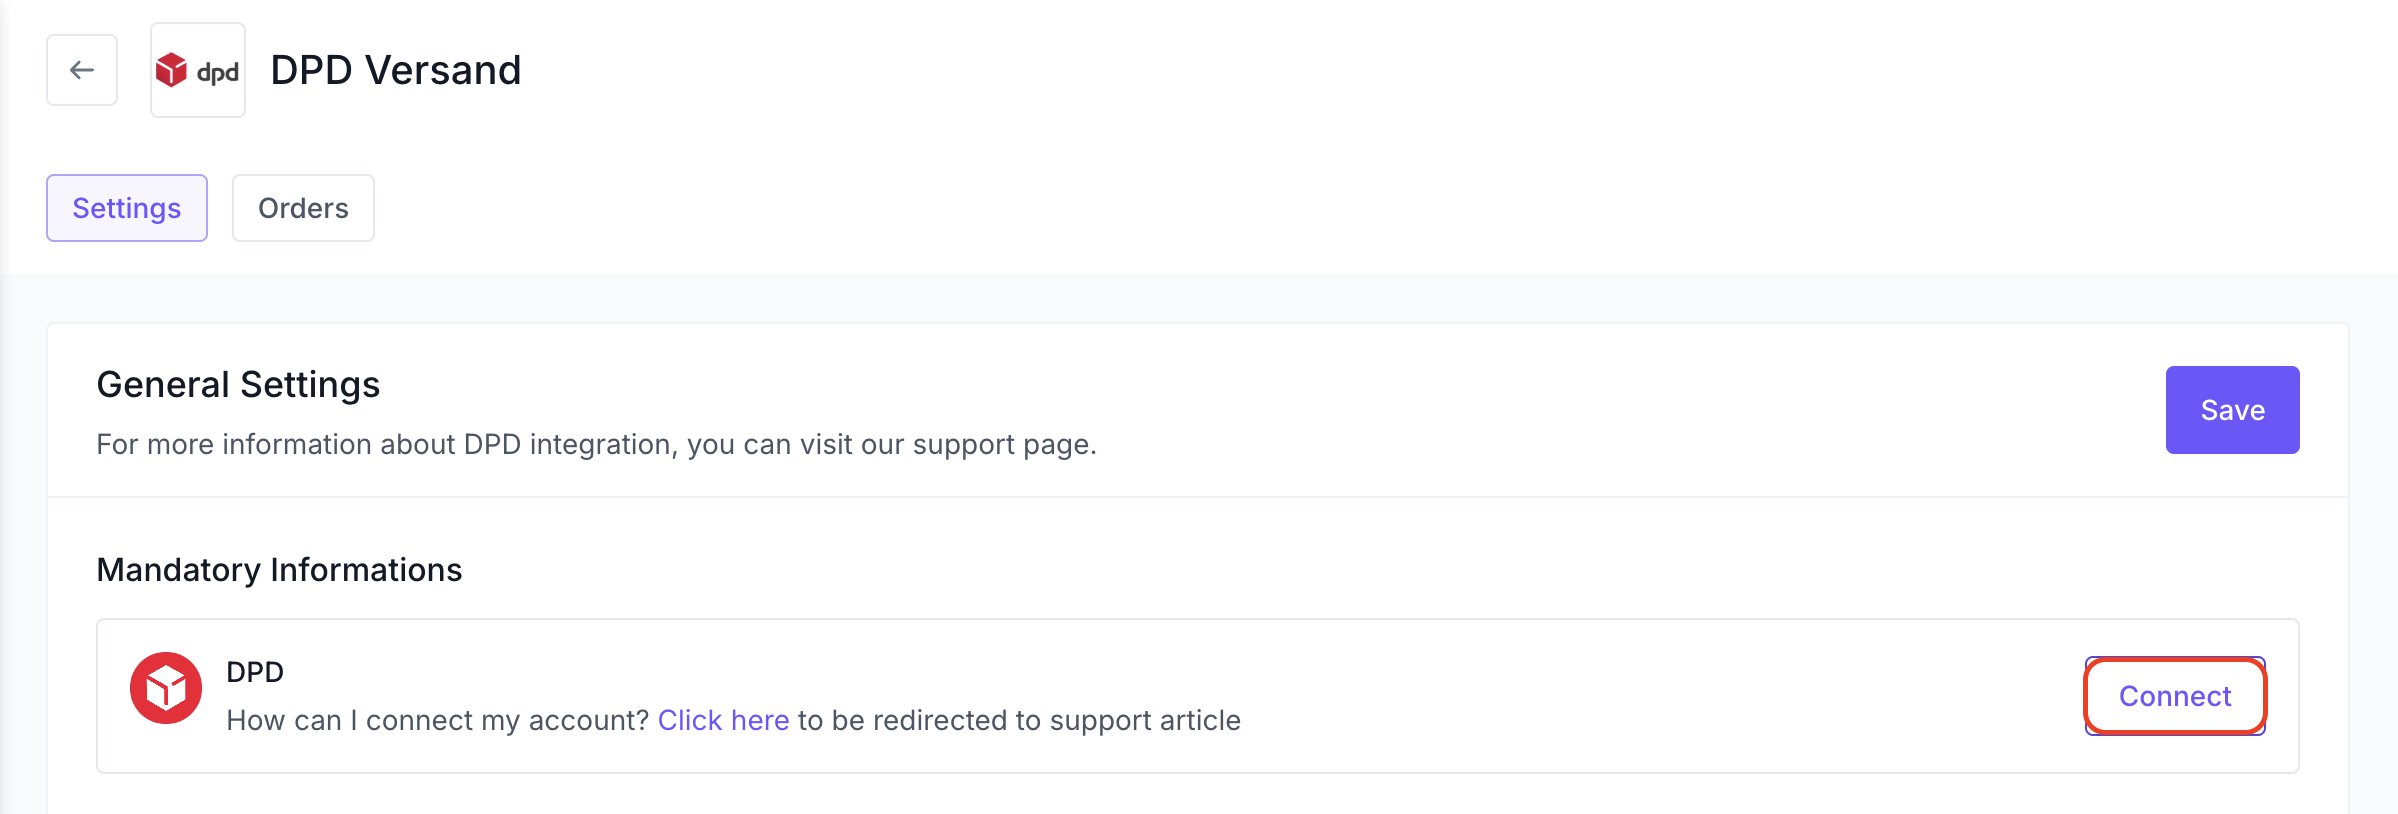Open the Settings tab

(x=127, y=208)
